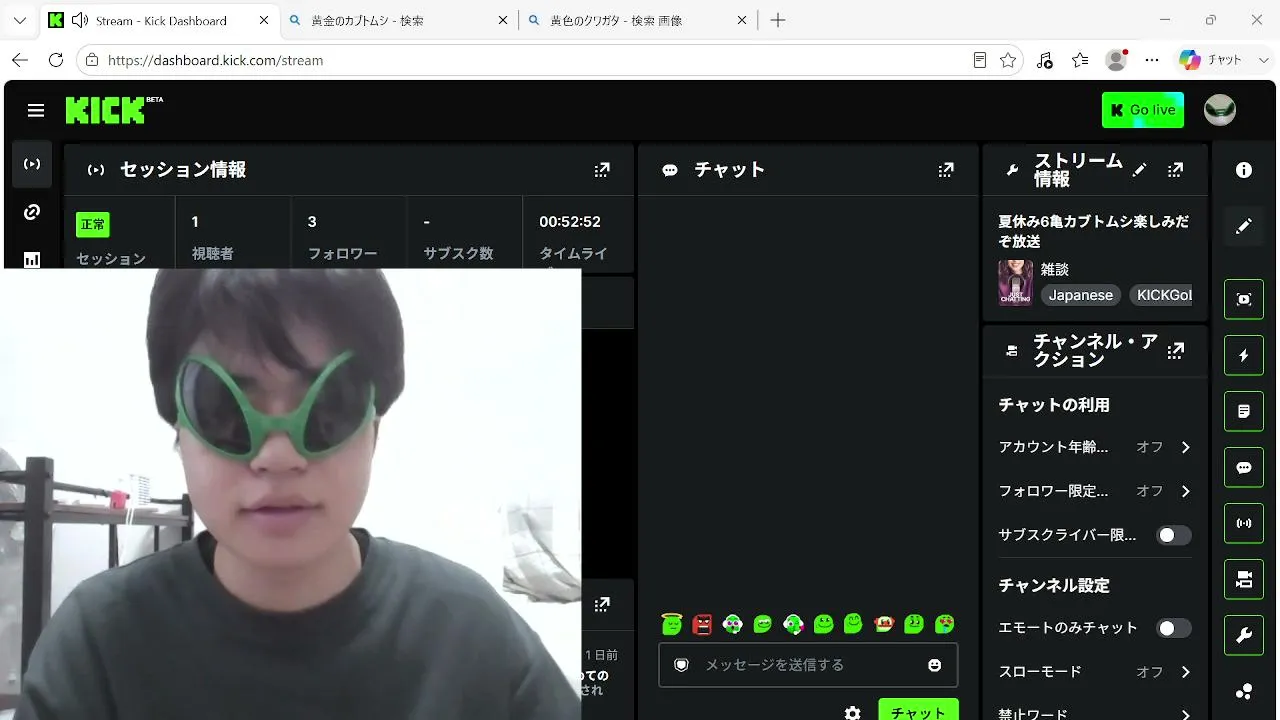Viewport: 1280px width, 720px height.
Task: Open the browser tab list dropdown
Action: (x=20, y=20)
